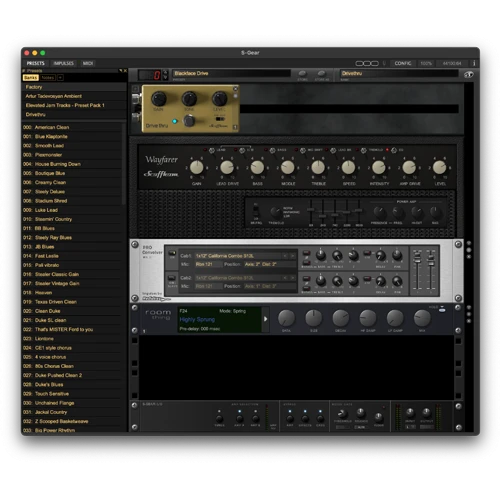Click the Wayfarer amp LEVEL knob

click(x=439, y=167)
